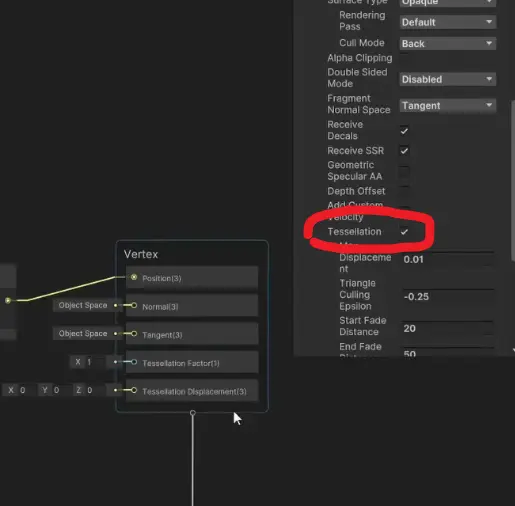Open the Rendering Pass Default dropdown
Viewport: 515px width, 506px height.
448,22
